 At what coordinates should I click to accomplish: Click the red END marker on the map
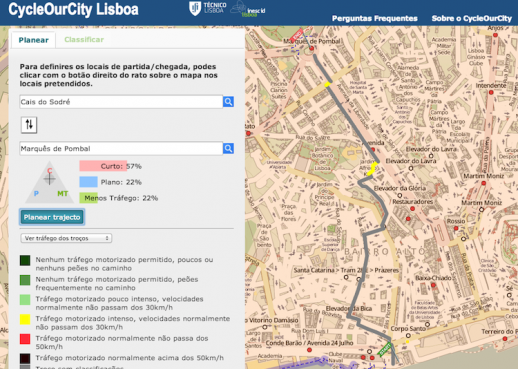point(296,36)
